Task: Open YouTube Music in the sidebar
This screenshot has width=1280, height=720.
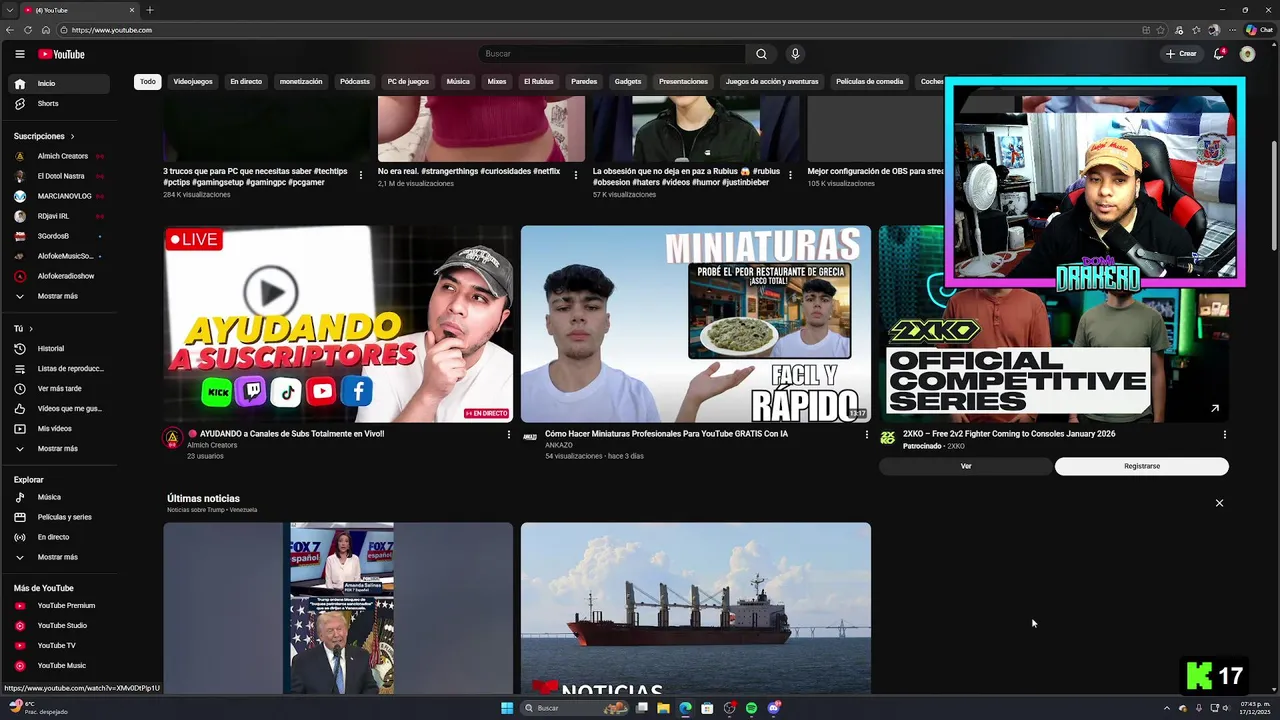Action: click(60, 666)
